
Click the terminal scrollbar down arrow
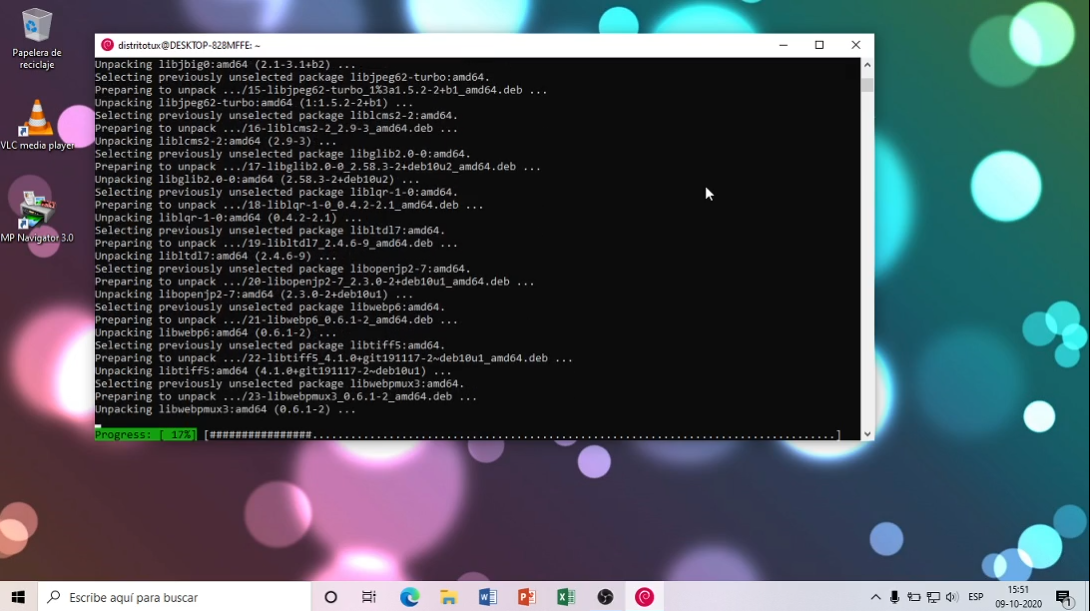tap(867, 431)
